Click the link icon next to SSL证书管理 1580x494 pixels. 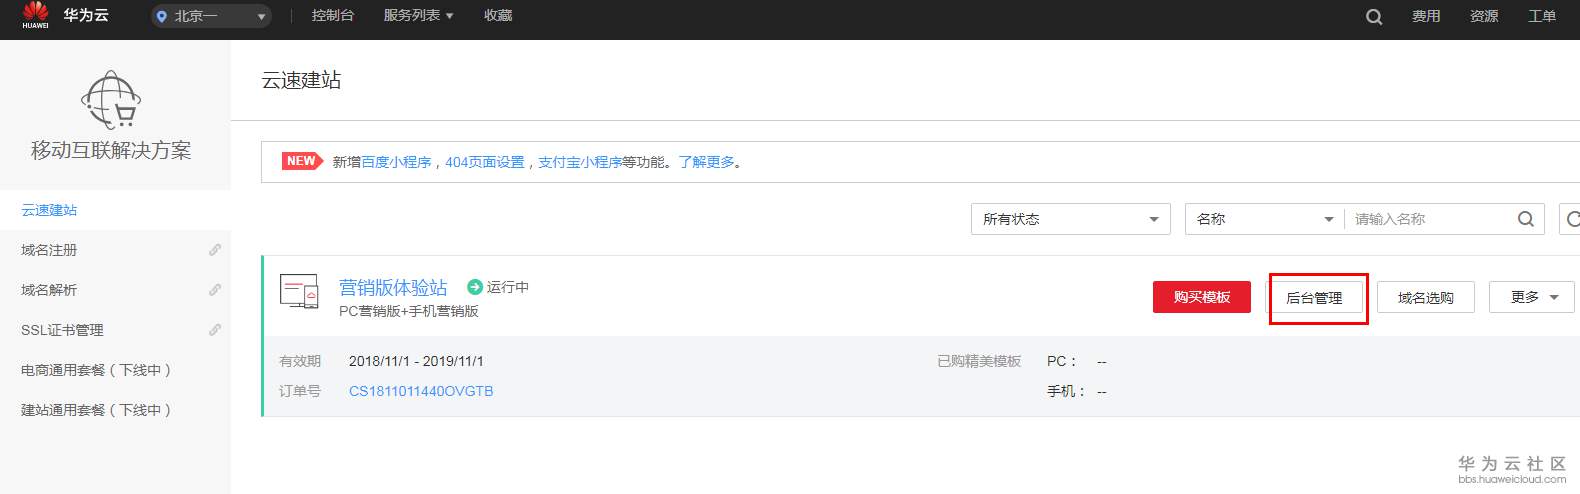point(215,330)
